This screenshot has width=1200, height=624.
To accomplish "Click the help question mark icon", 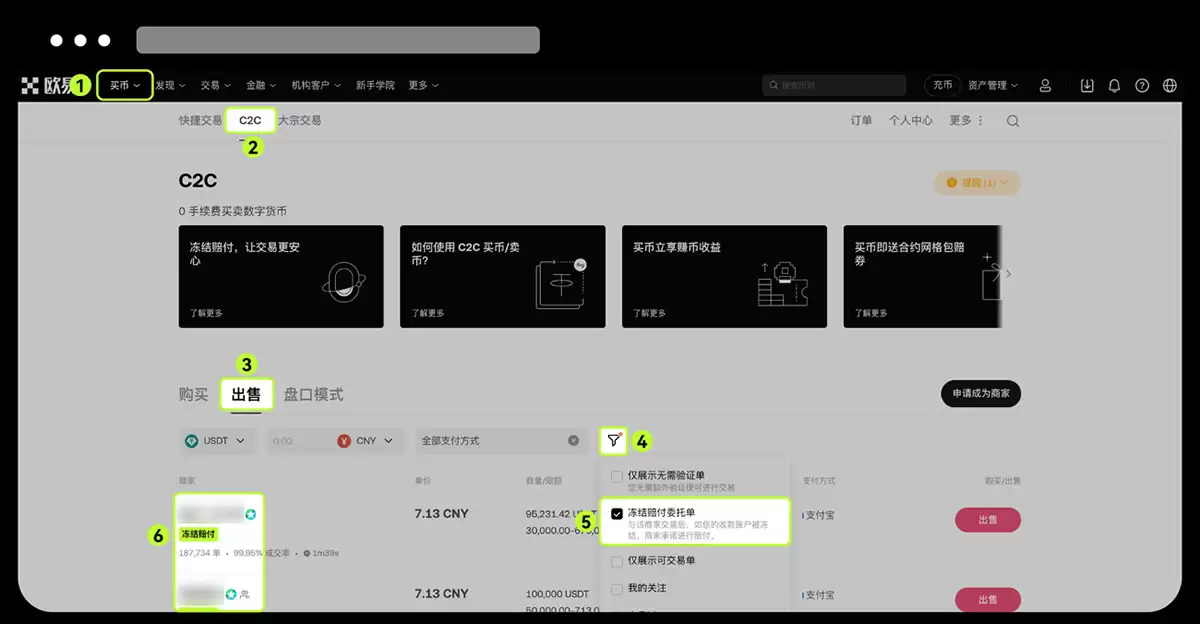I will coord(1142,85).
